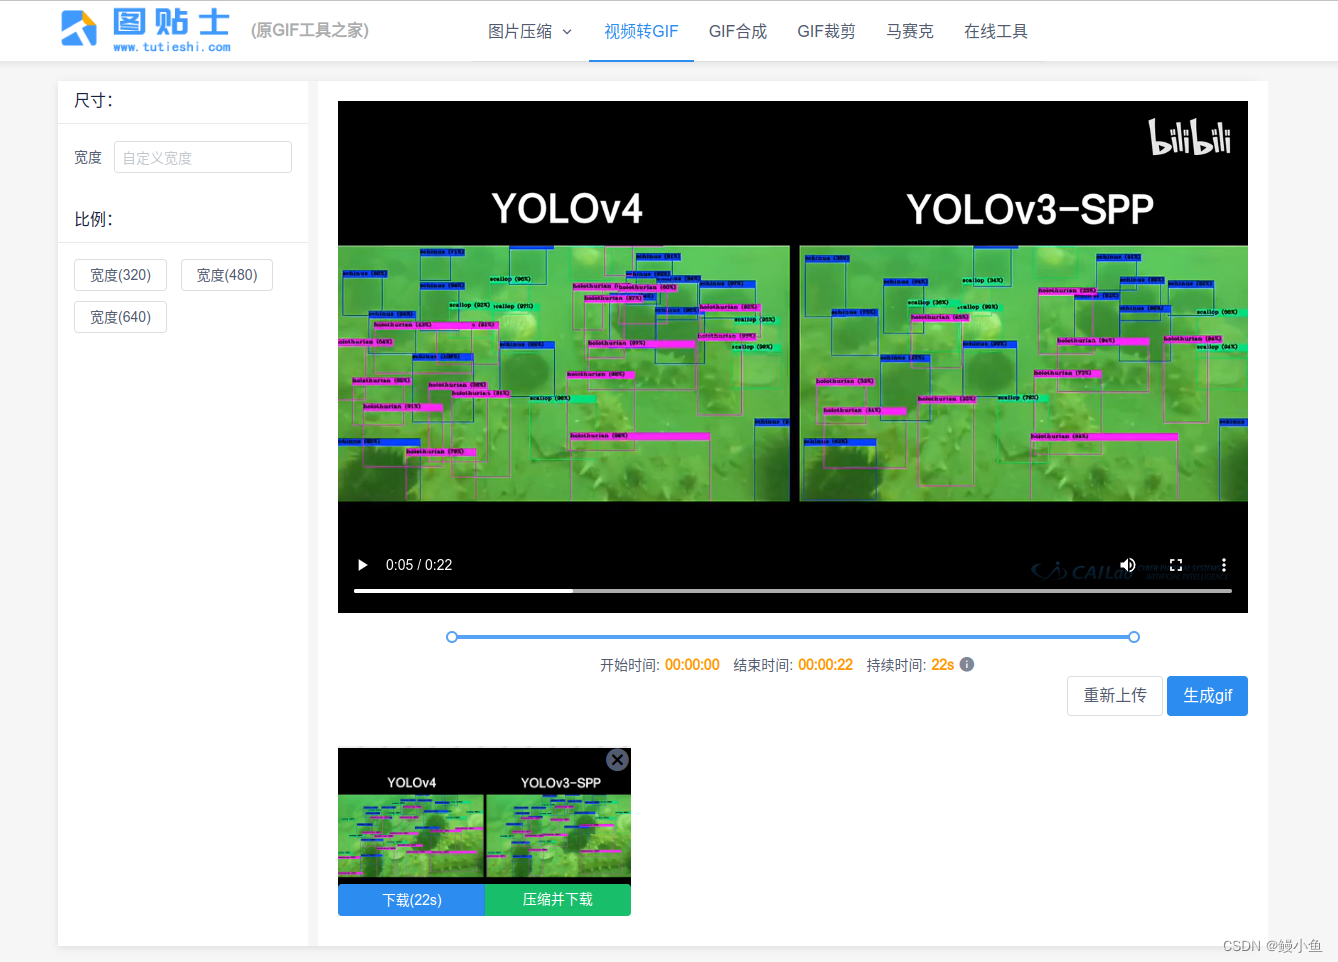This screenshot has width=1338, height=962.
Task: Click info icon next to 持续时间 22s
Action: (967, 664)
